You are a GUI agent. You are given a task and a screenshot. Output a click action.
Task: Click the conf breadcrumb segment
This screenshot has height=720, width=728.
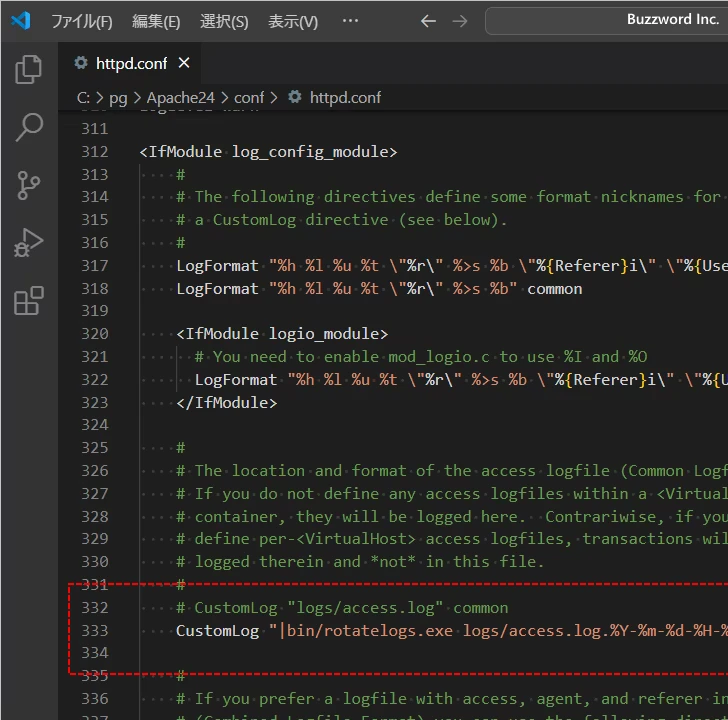(249, 97)
